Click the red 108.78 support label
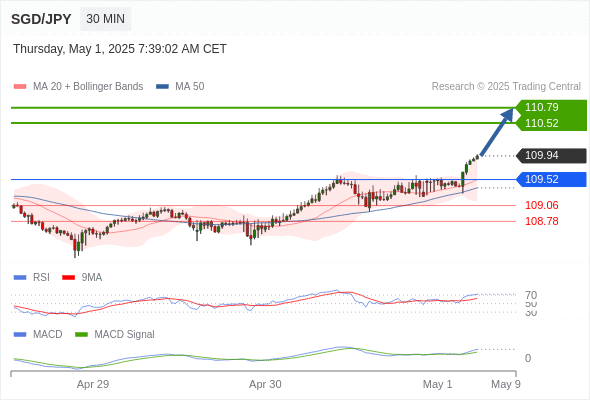 pos(541,221)
